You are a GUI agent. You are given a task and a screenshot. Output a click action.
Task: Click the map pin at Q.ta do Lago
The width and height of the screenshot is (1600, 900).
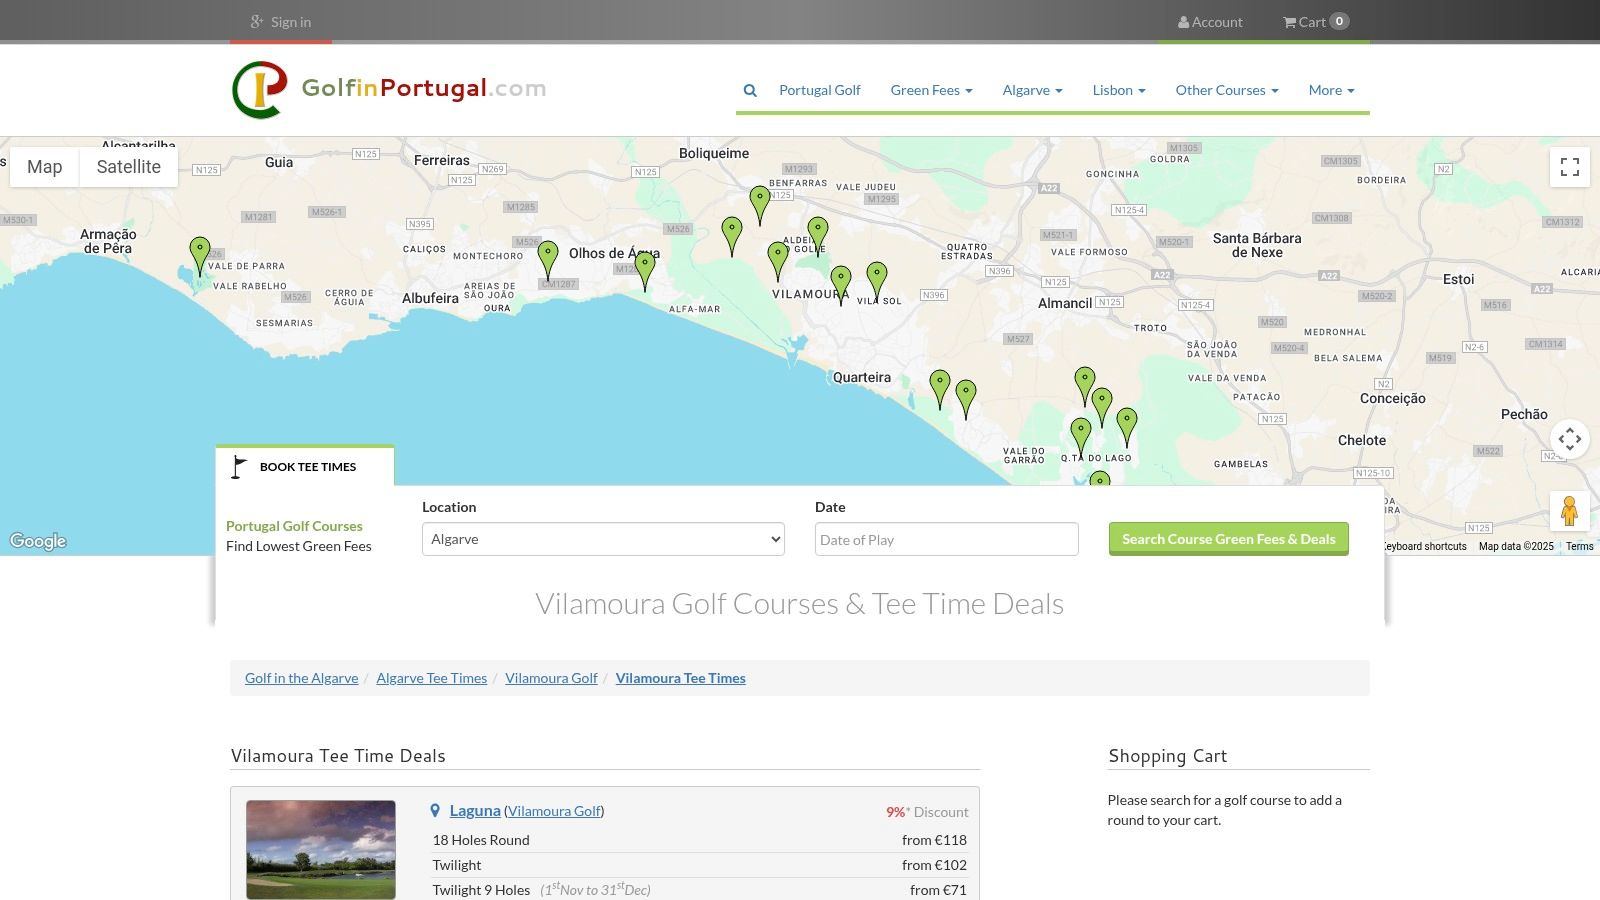tap(1081, 438)
